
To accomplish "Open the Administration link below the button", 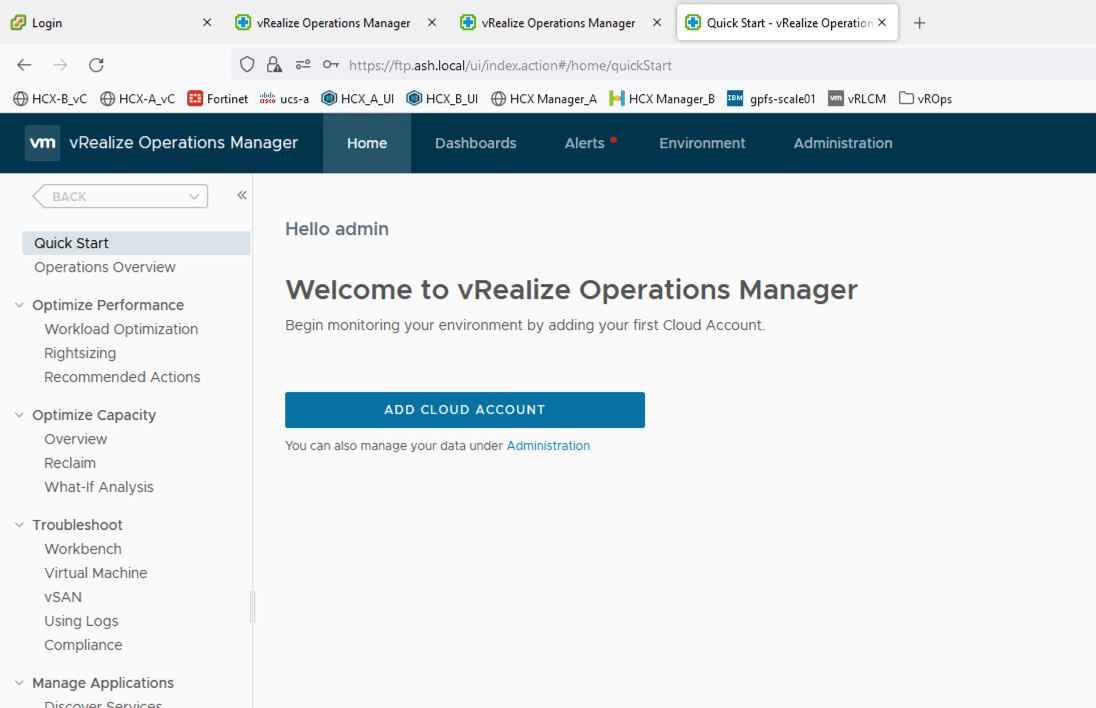I will pos(548,445).
